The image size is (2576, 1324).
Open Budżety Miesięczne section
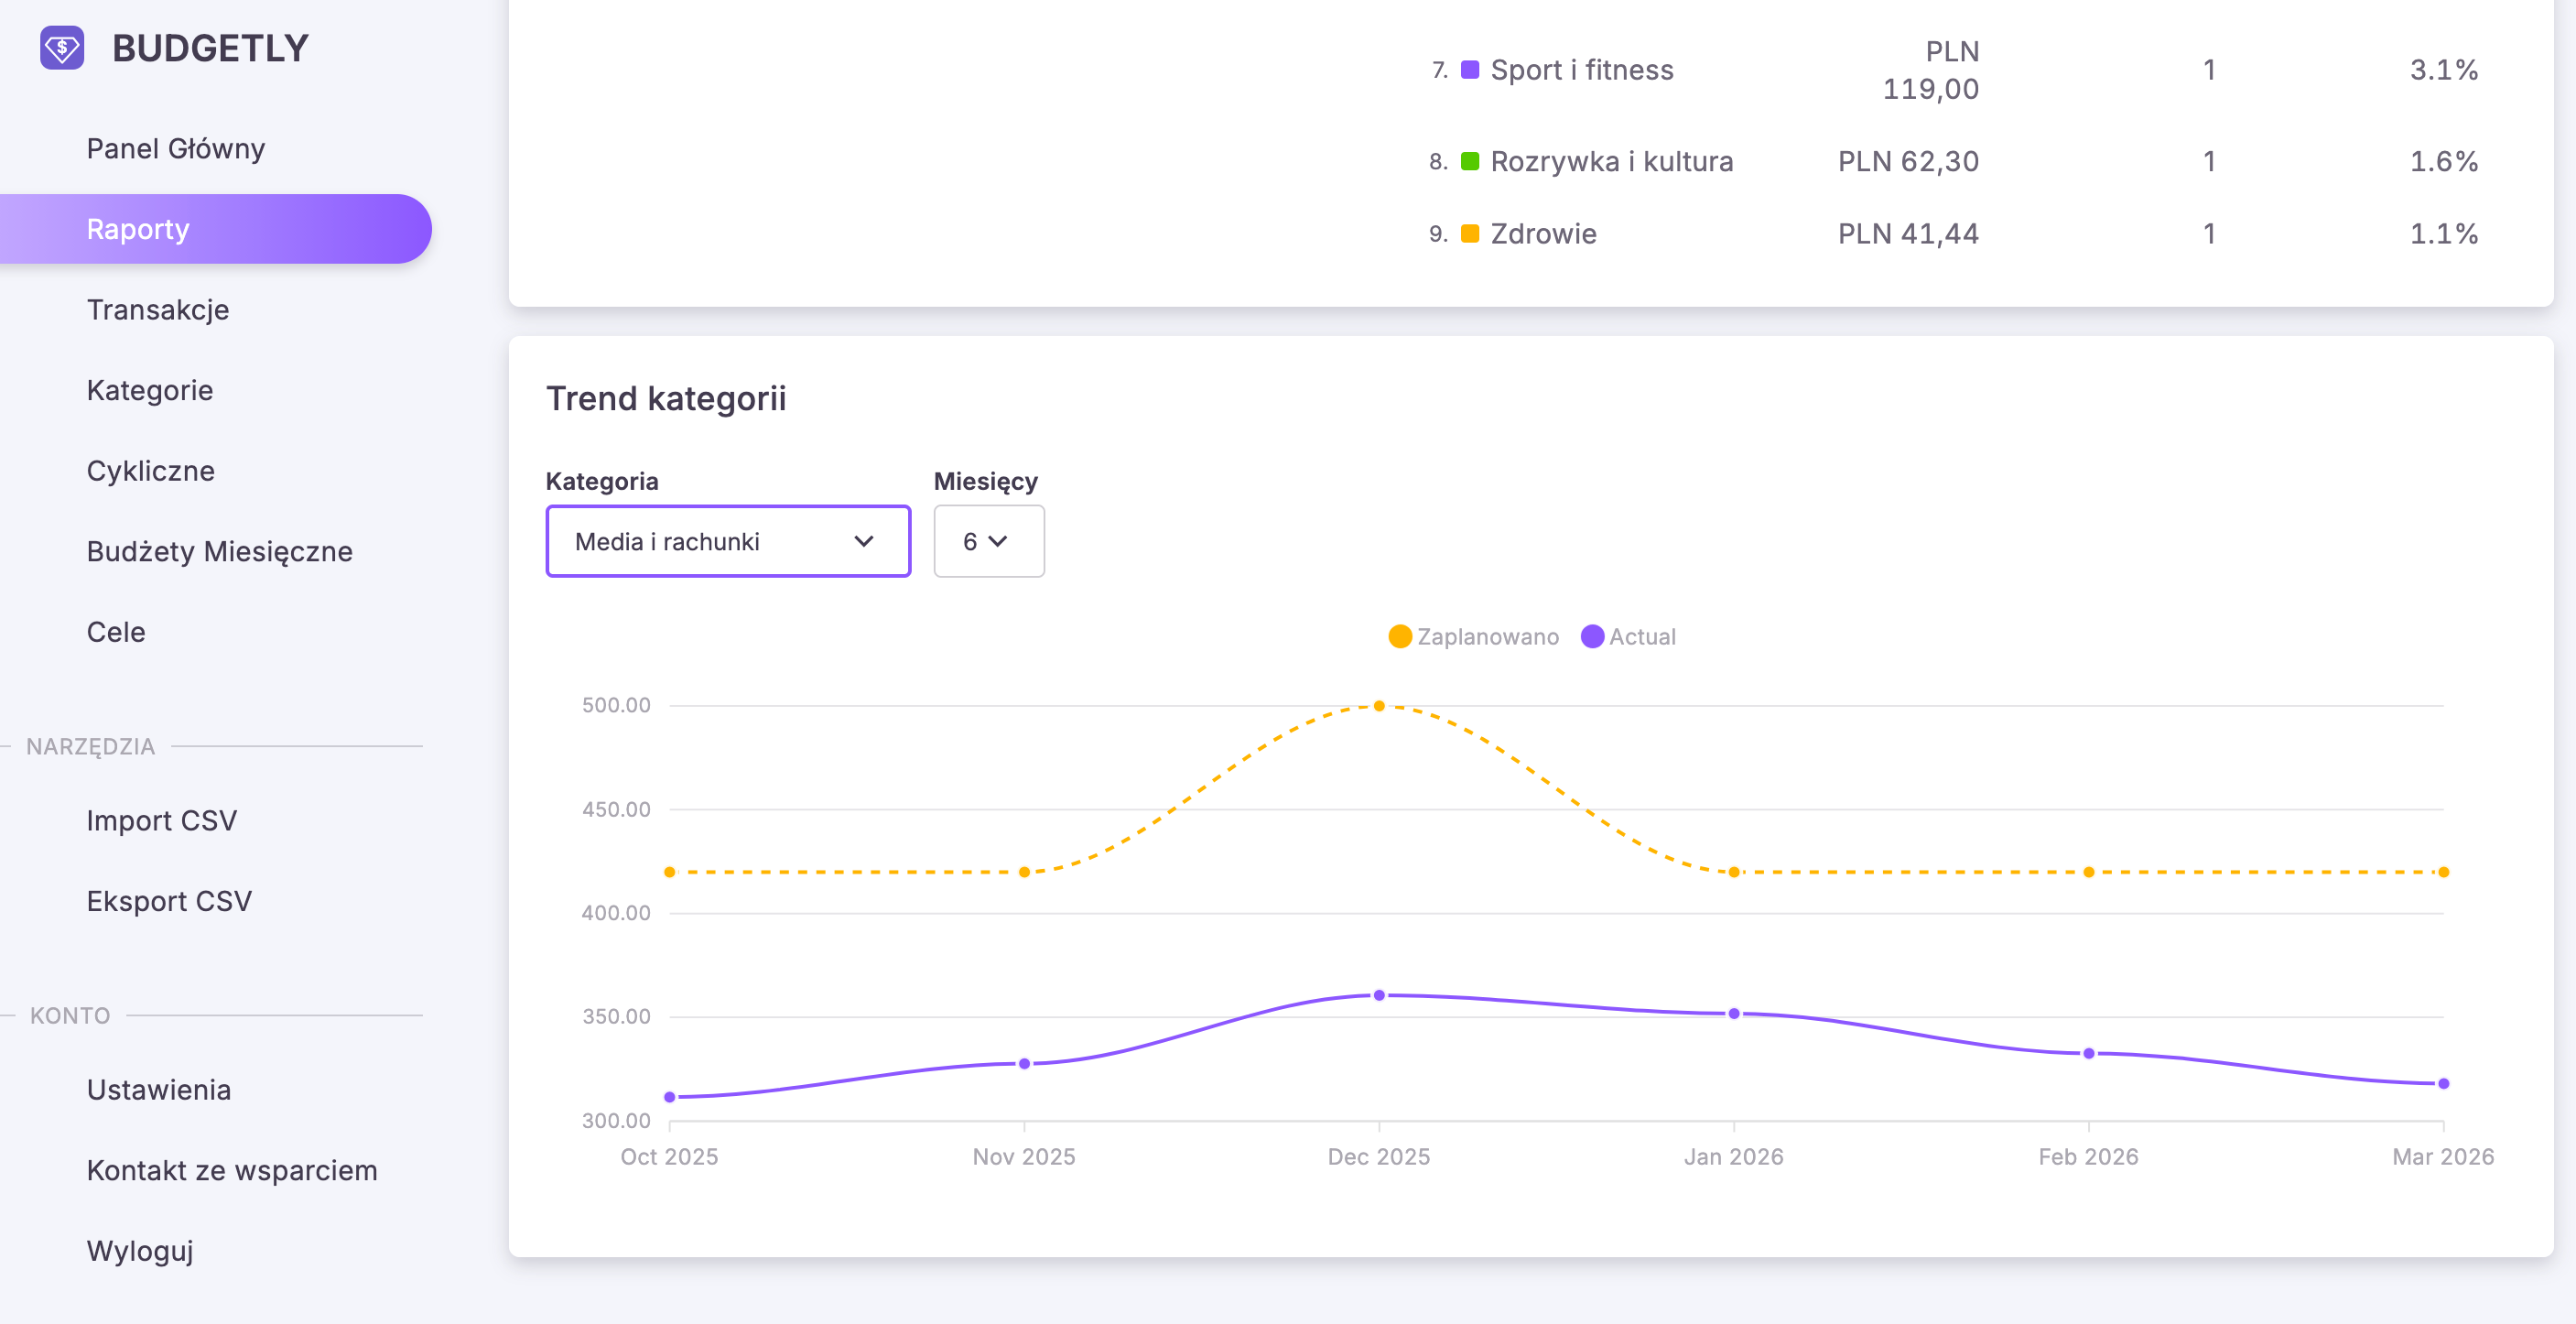[220, 551]
